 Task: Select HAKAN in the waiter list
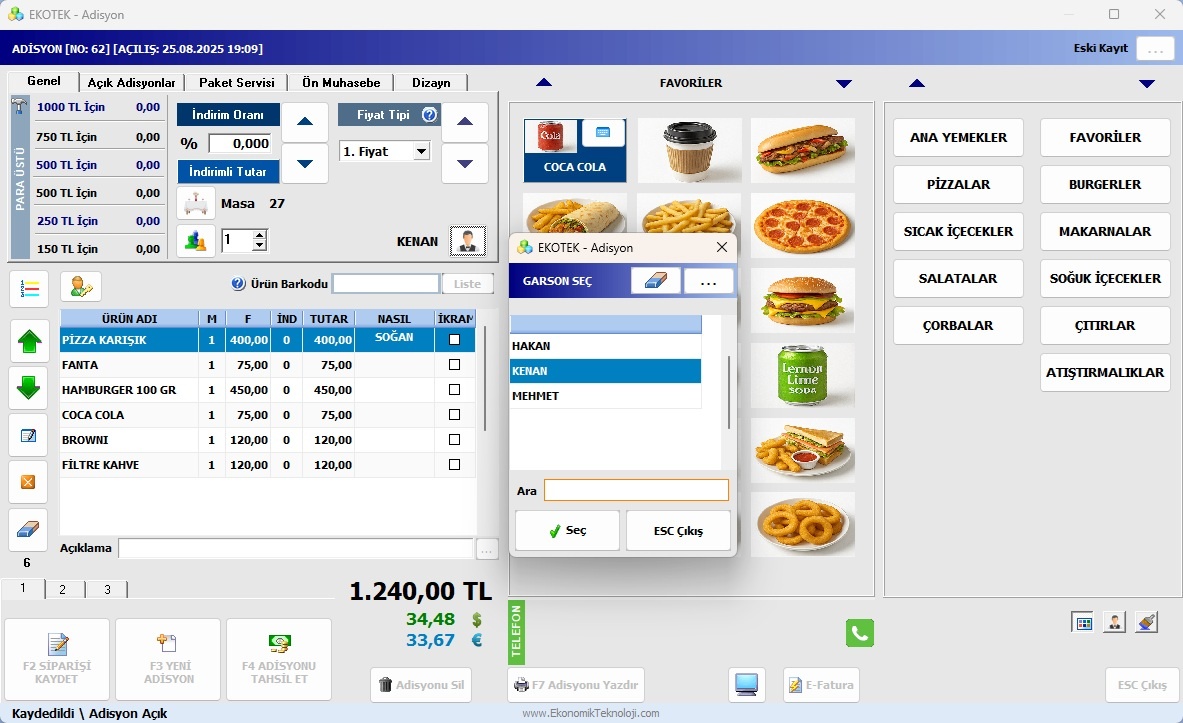[x=606, y=346]
